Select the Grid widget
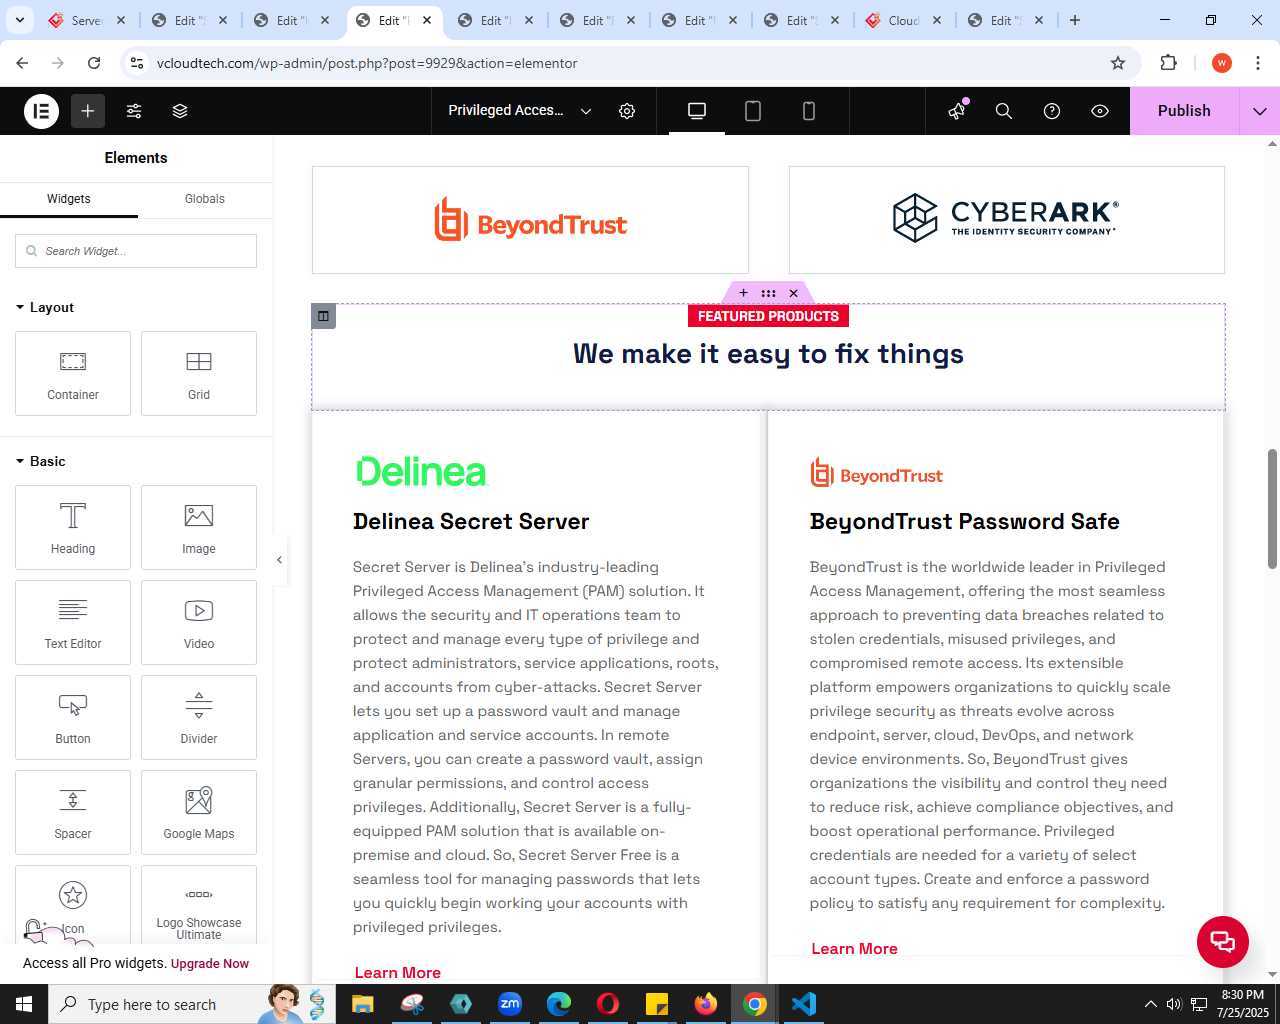This screenshot has width=1280, height=1024. pos(199,374)
